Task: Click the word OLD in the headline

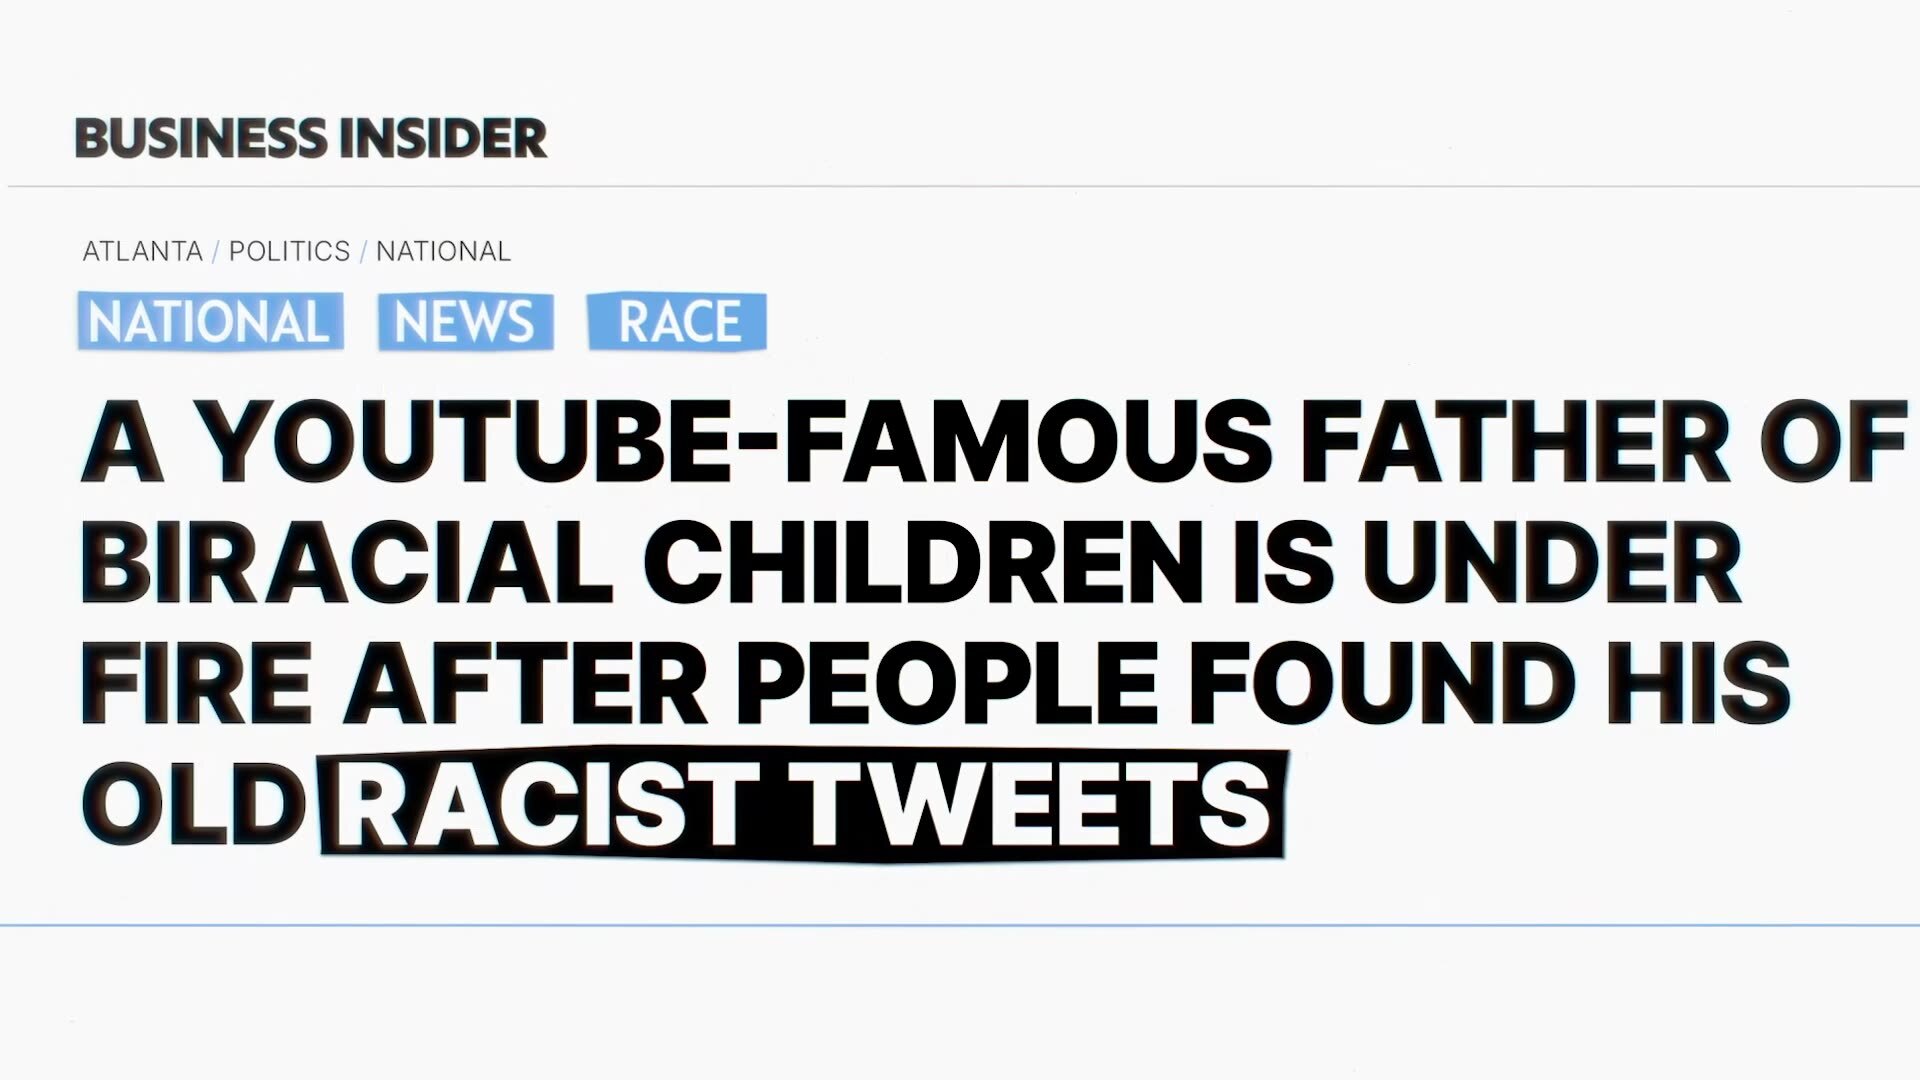Action: coord(192,804)
